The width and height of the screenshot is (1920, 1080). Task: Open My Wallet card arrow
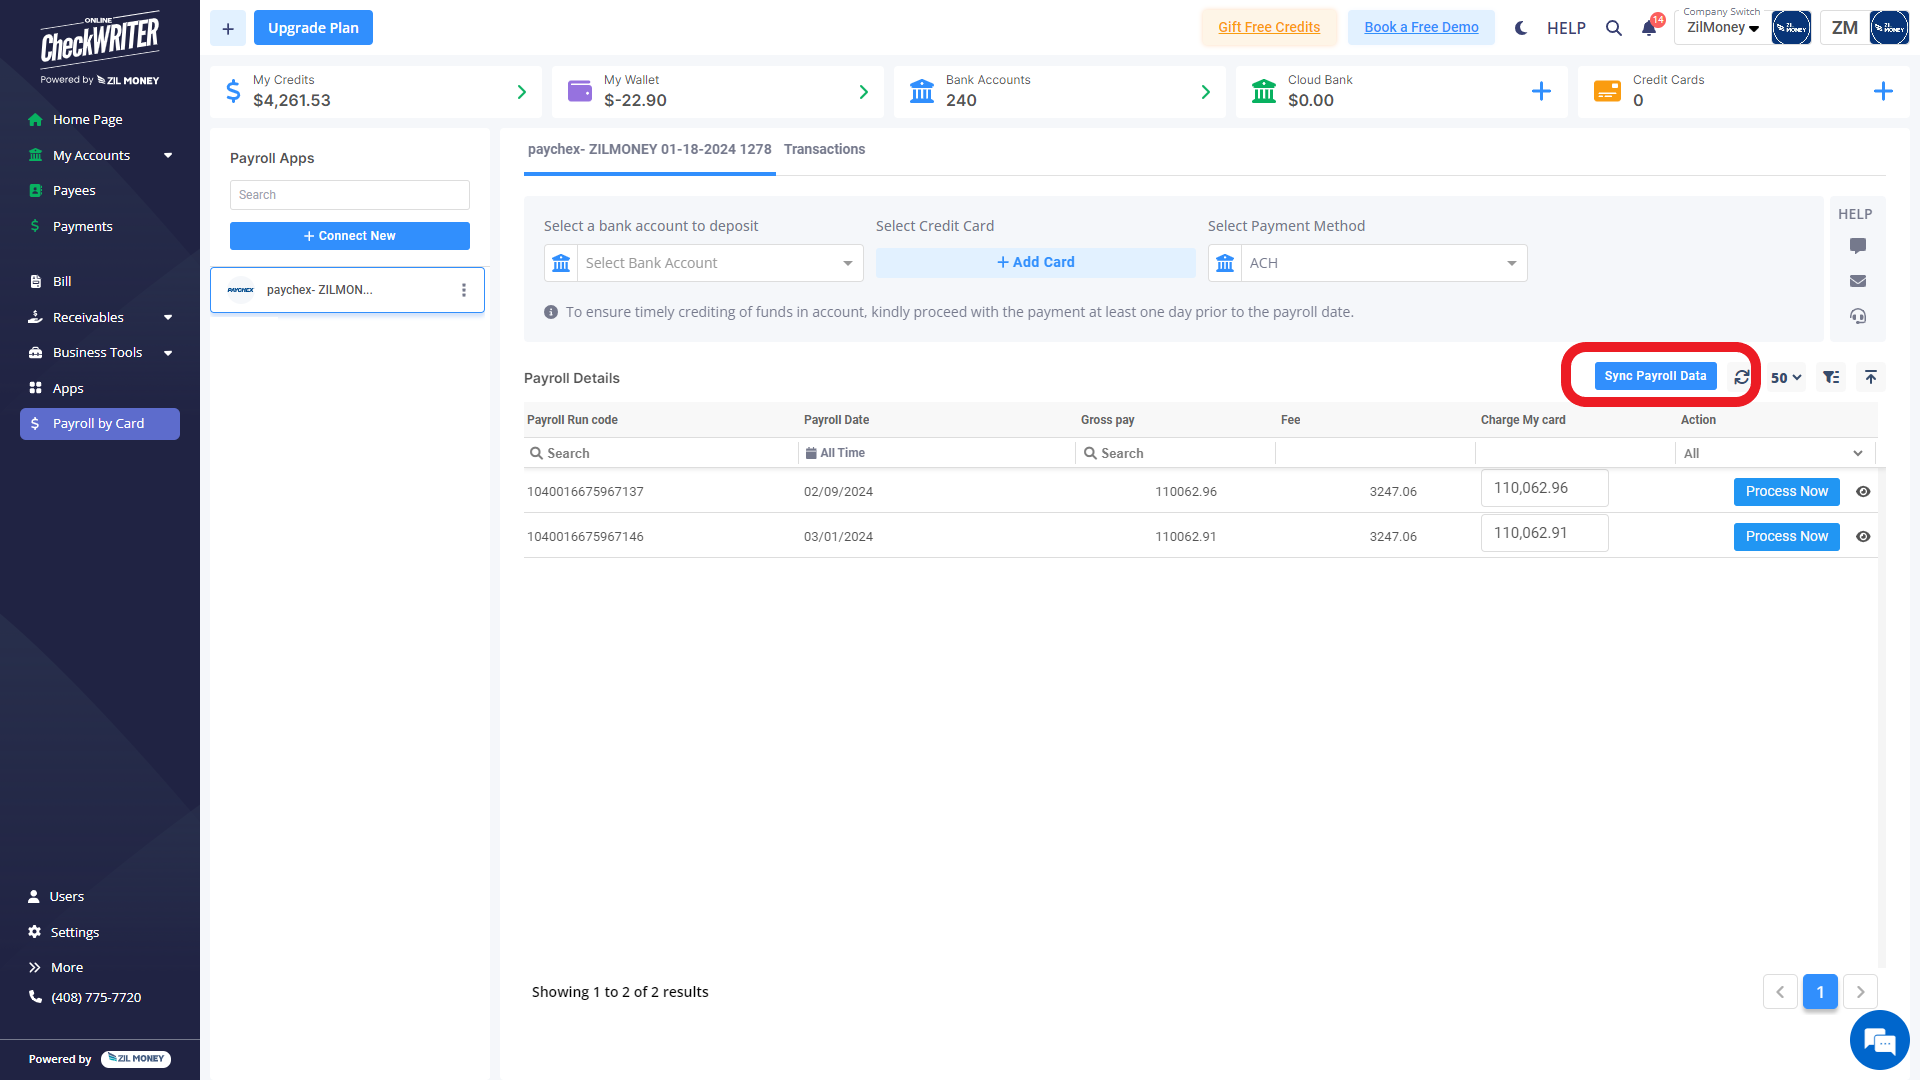[864, 92]
